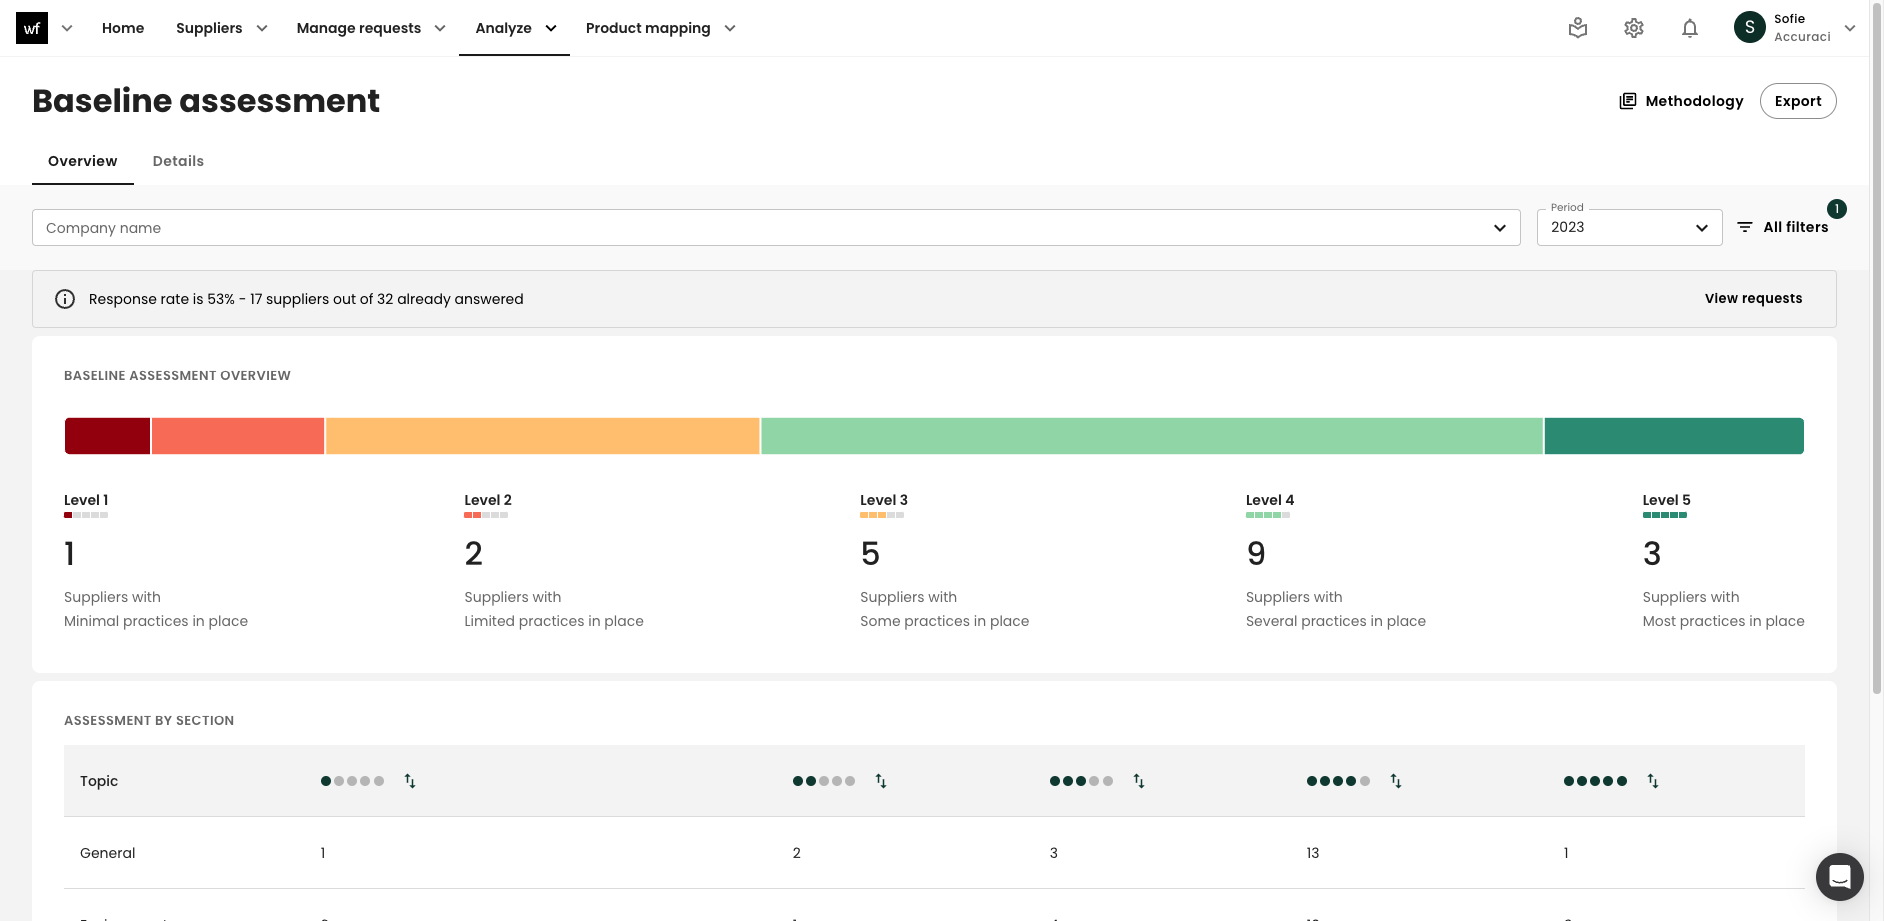Open the Sofie user account menu
The height and width of the screenshot is (921, 1884).
[x=1795, y=28]
